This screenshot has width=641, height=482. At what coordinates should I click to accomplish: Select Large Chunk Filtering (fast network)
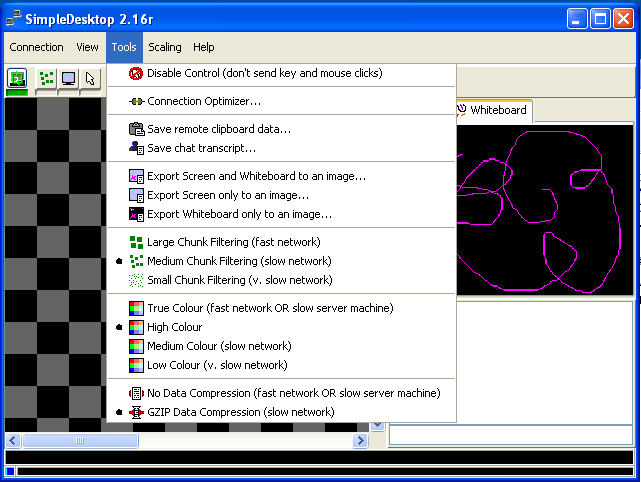[x=281, y=242]
